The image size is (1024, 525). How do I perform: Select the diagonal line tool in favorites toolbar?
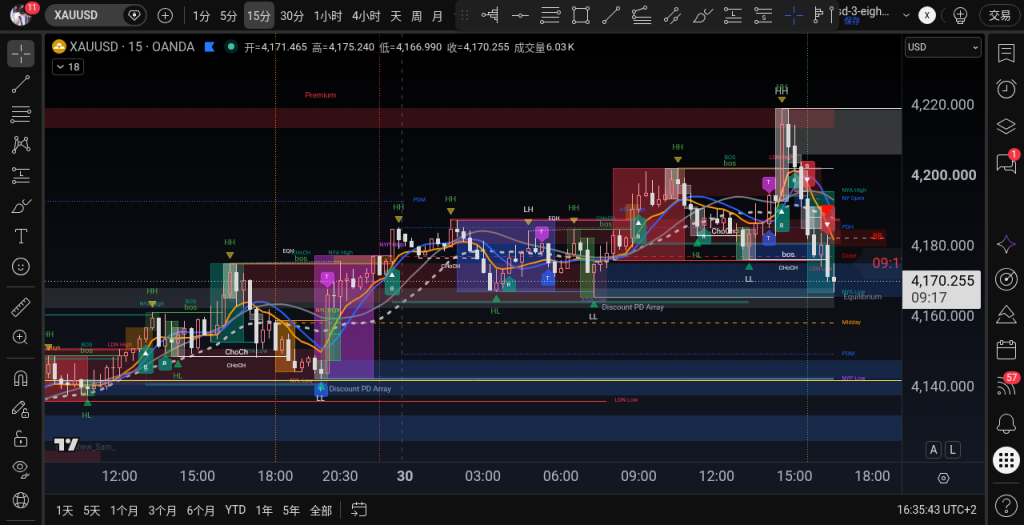611,15
